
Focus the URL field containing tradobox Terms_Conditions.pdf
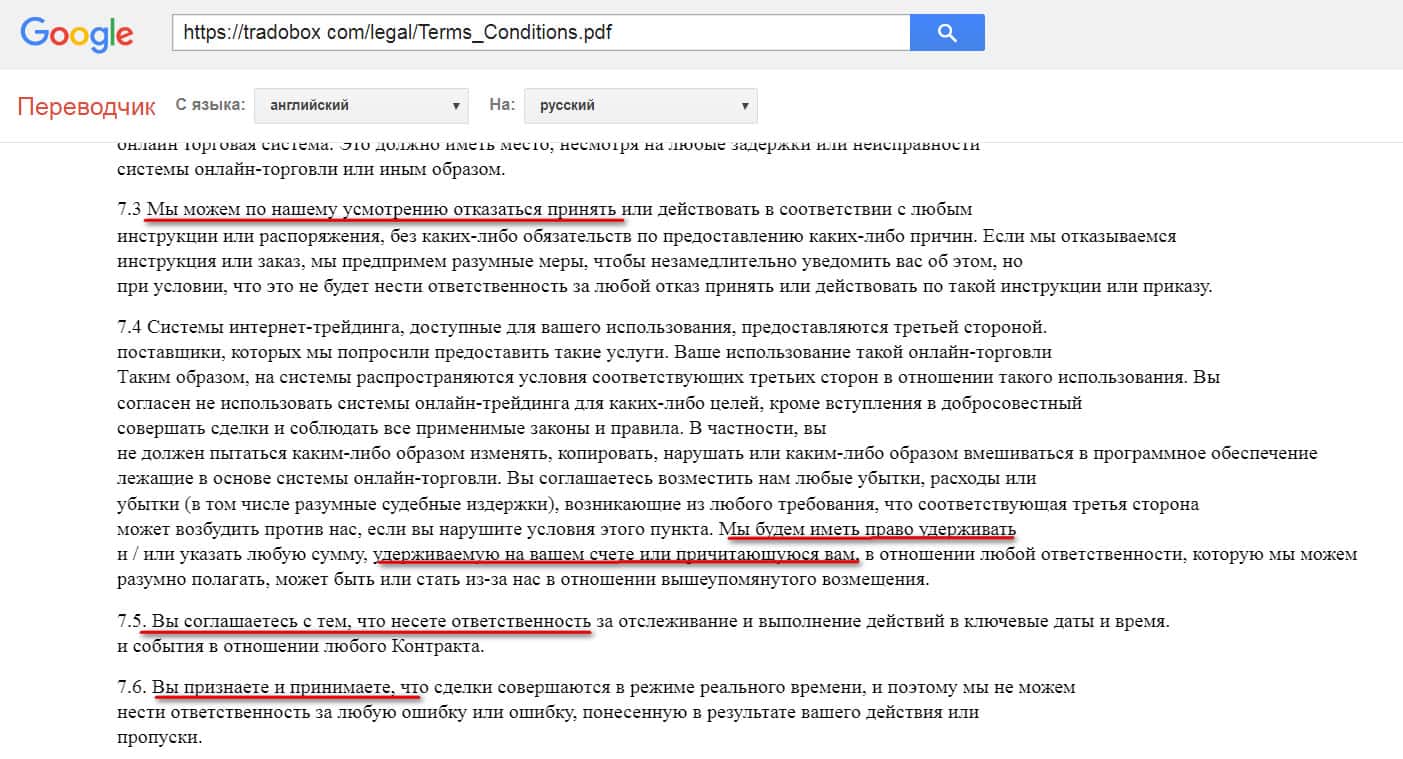tap(541, 33)
